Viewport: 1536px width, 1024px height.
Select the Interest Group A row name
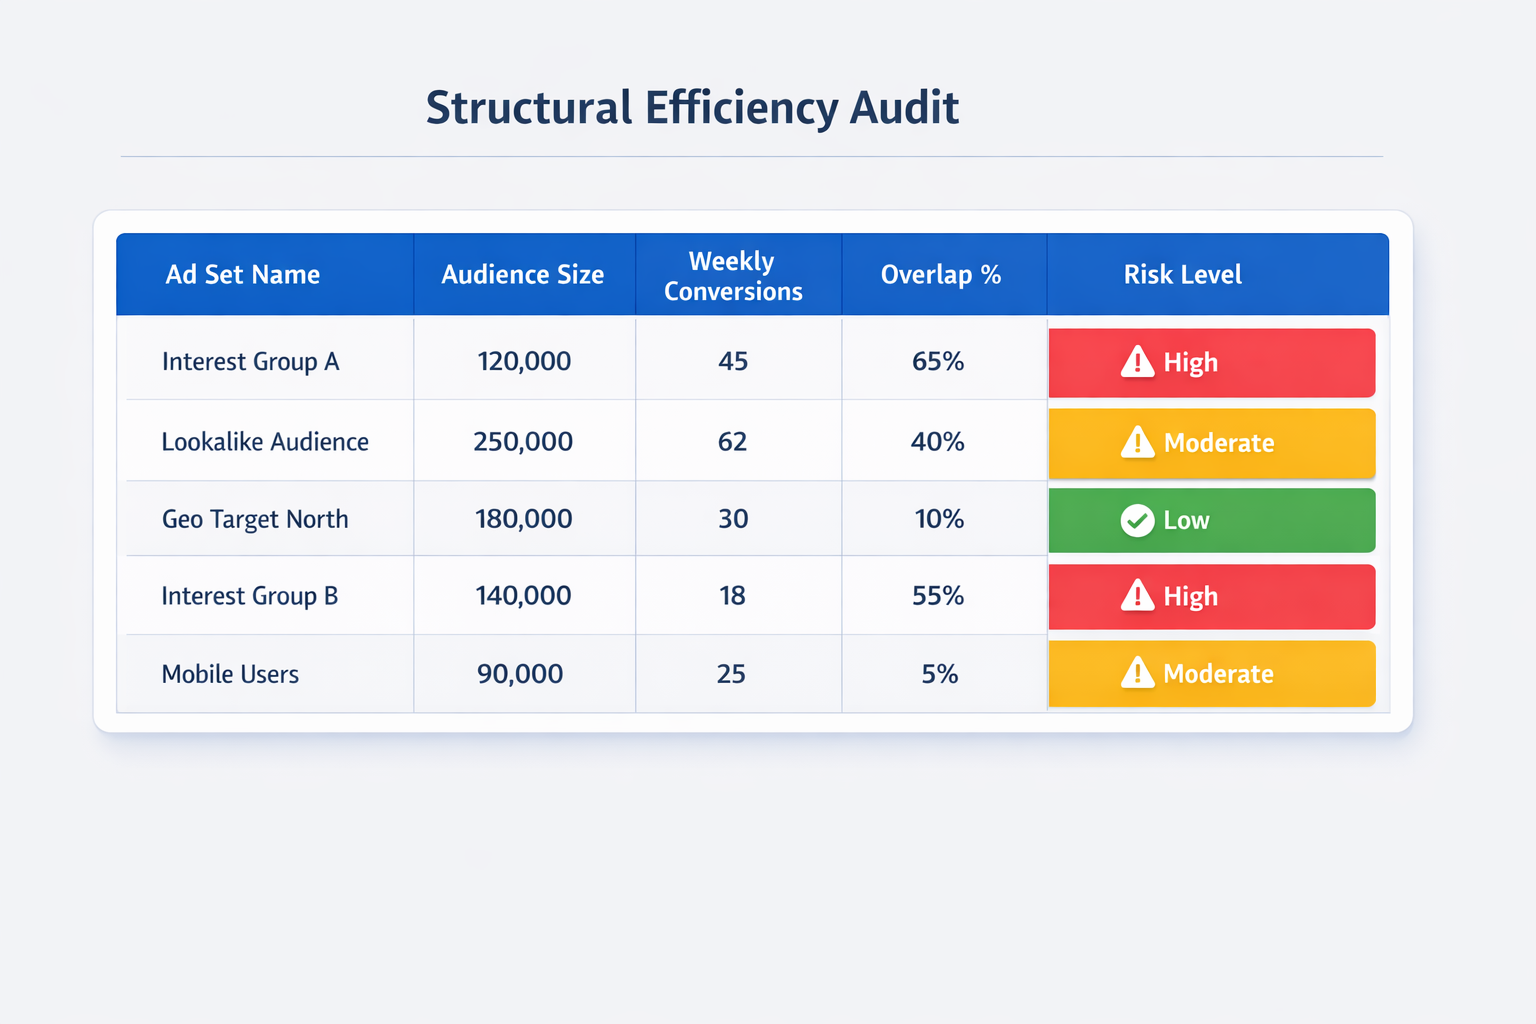coord(251,361)
